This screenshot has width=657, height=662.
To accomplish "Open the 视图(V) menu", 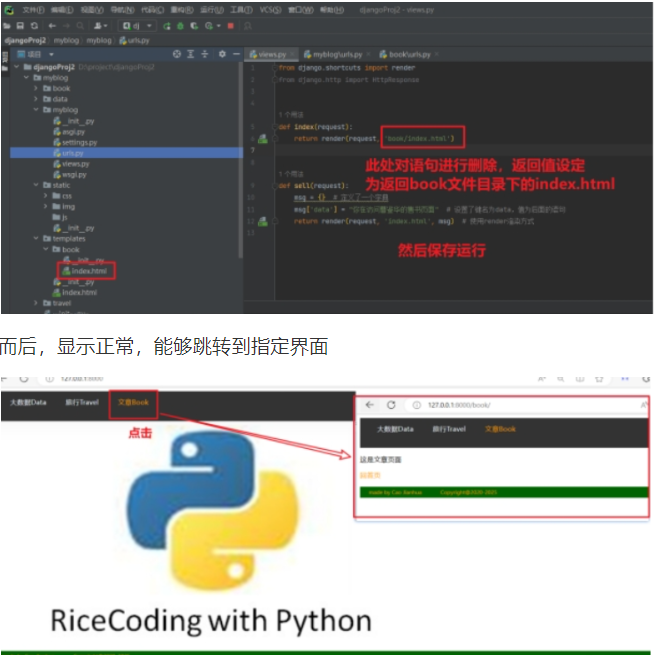I will coord(92,10).
